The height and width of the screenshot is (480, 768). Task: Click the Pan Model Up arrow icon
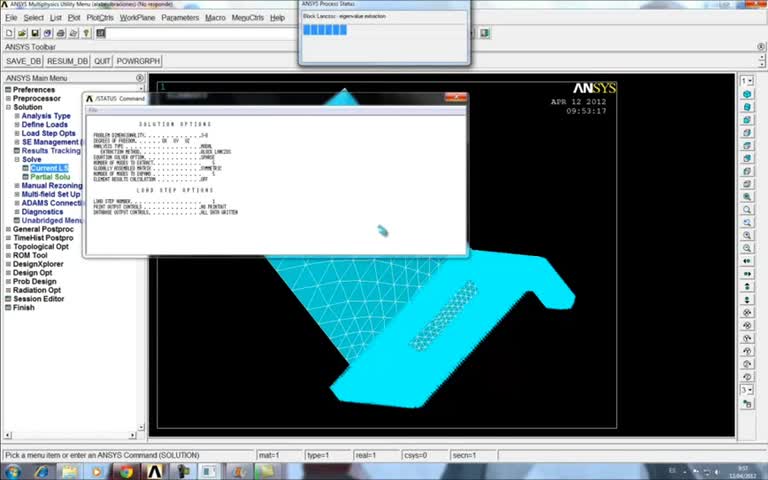tap(747, 287)
